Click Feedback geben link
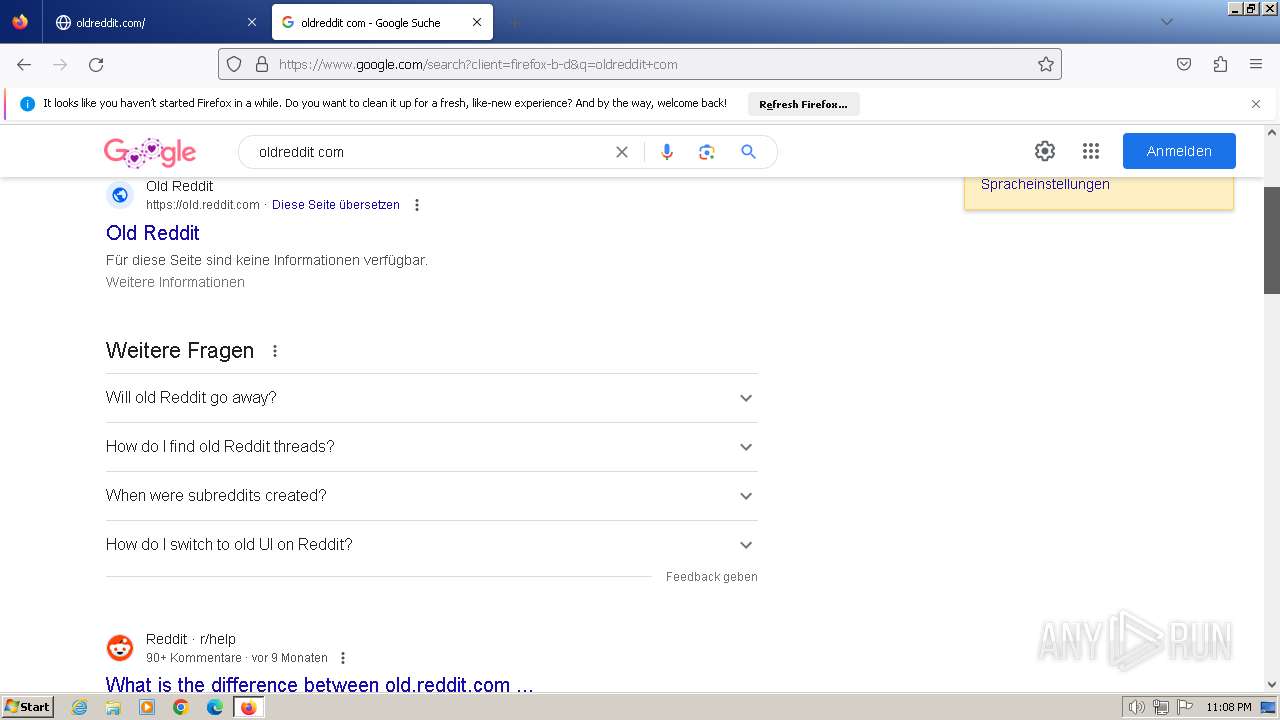 pos(712,577)
